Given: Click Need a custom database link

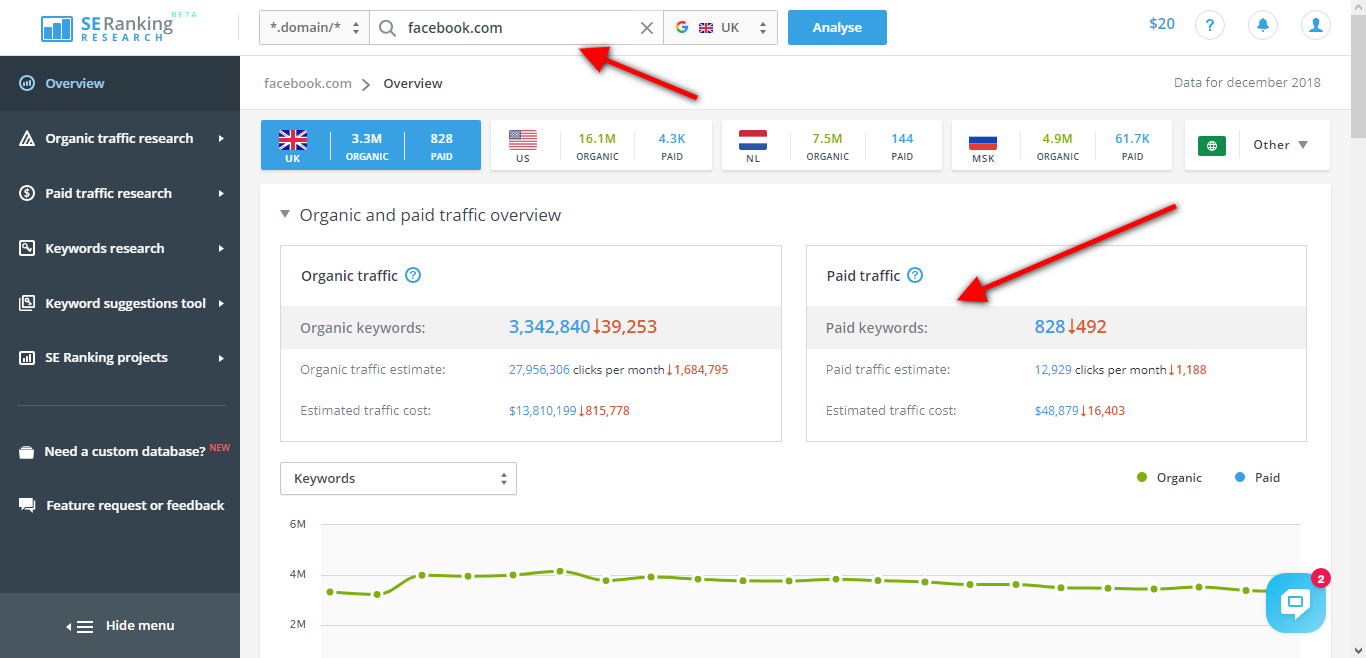Looking at the screenshot, I should pyautogui.click(x=125, y=451).
